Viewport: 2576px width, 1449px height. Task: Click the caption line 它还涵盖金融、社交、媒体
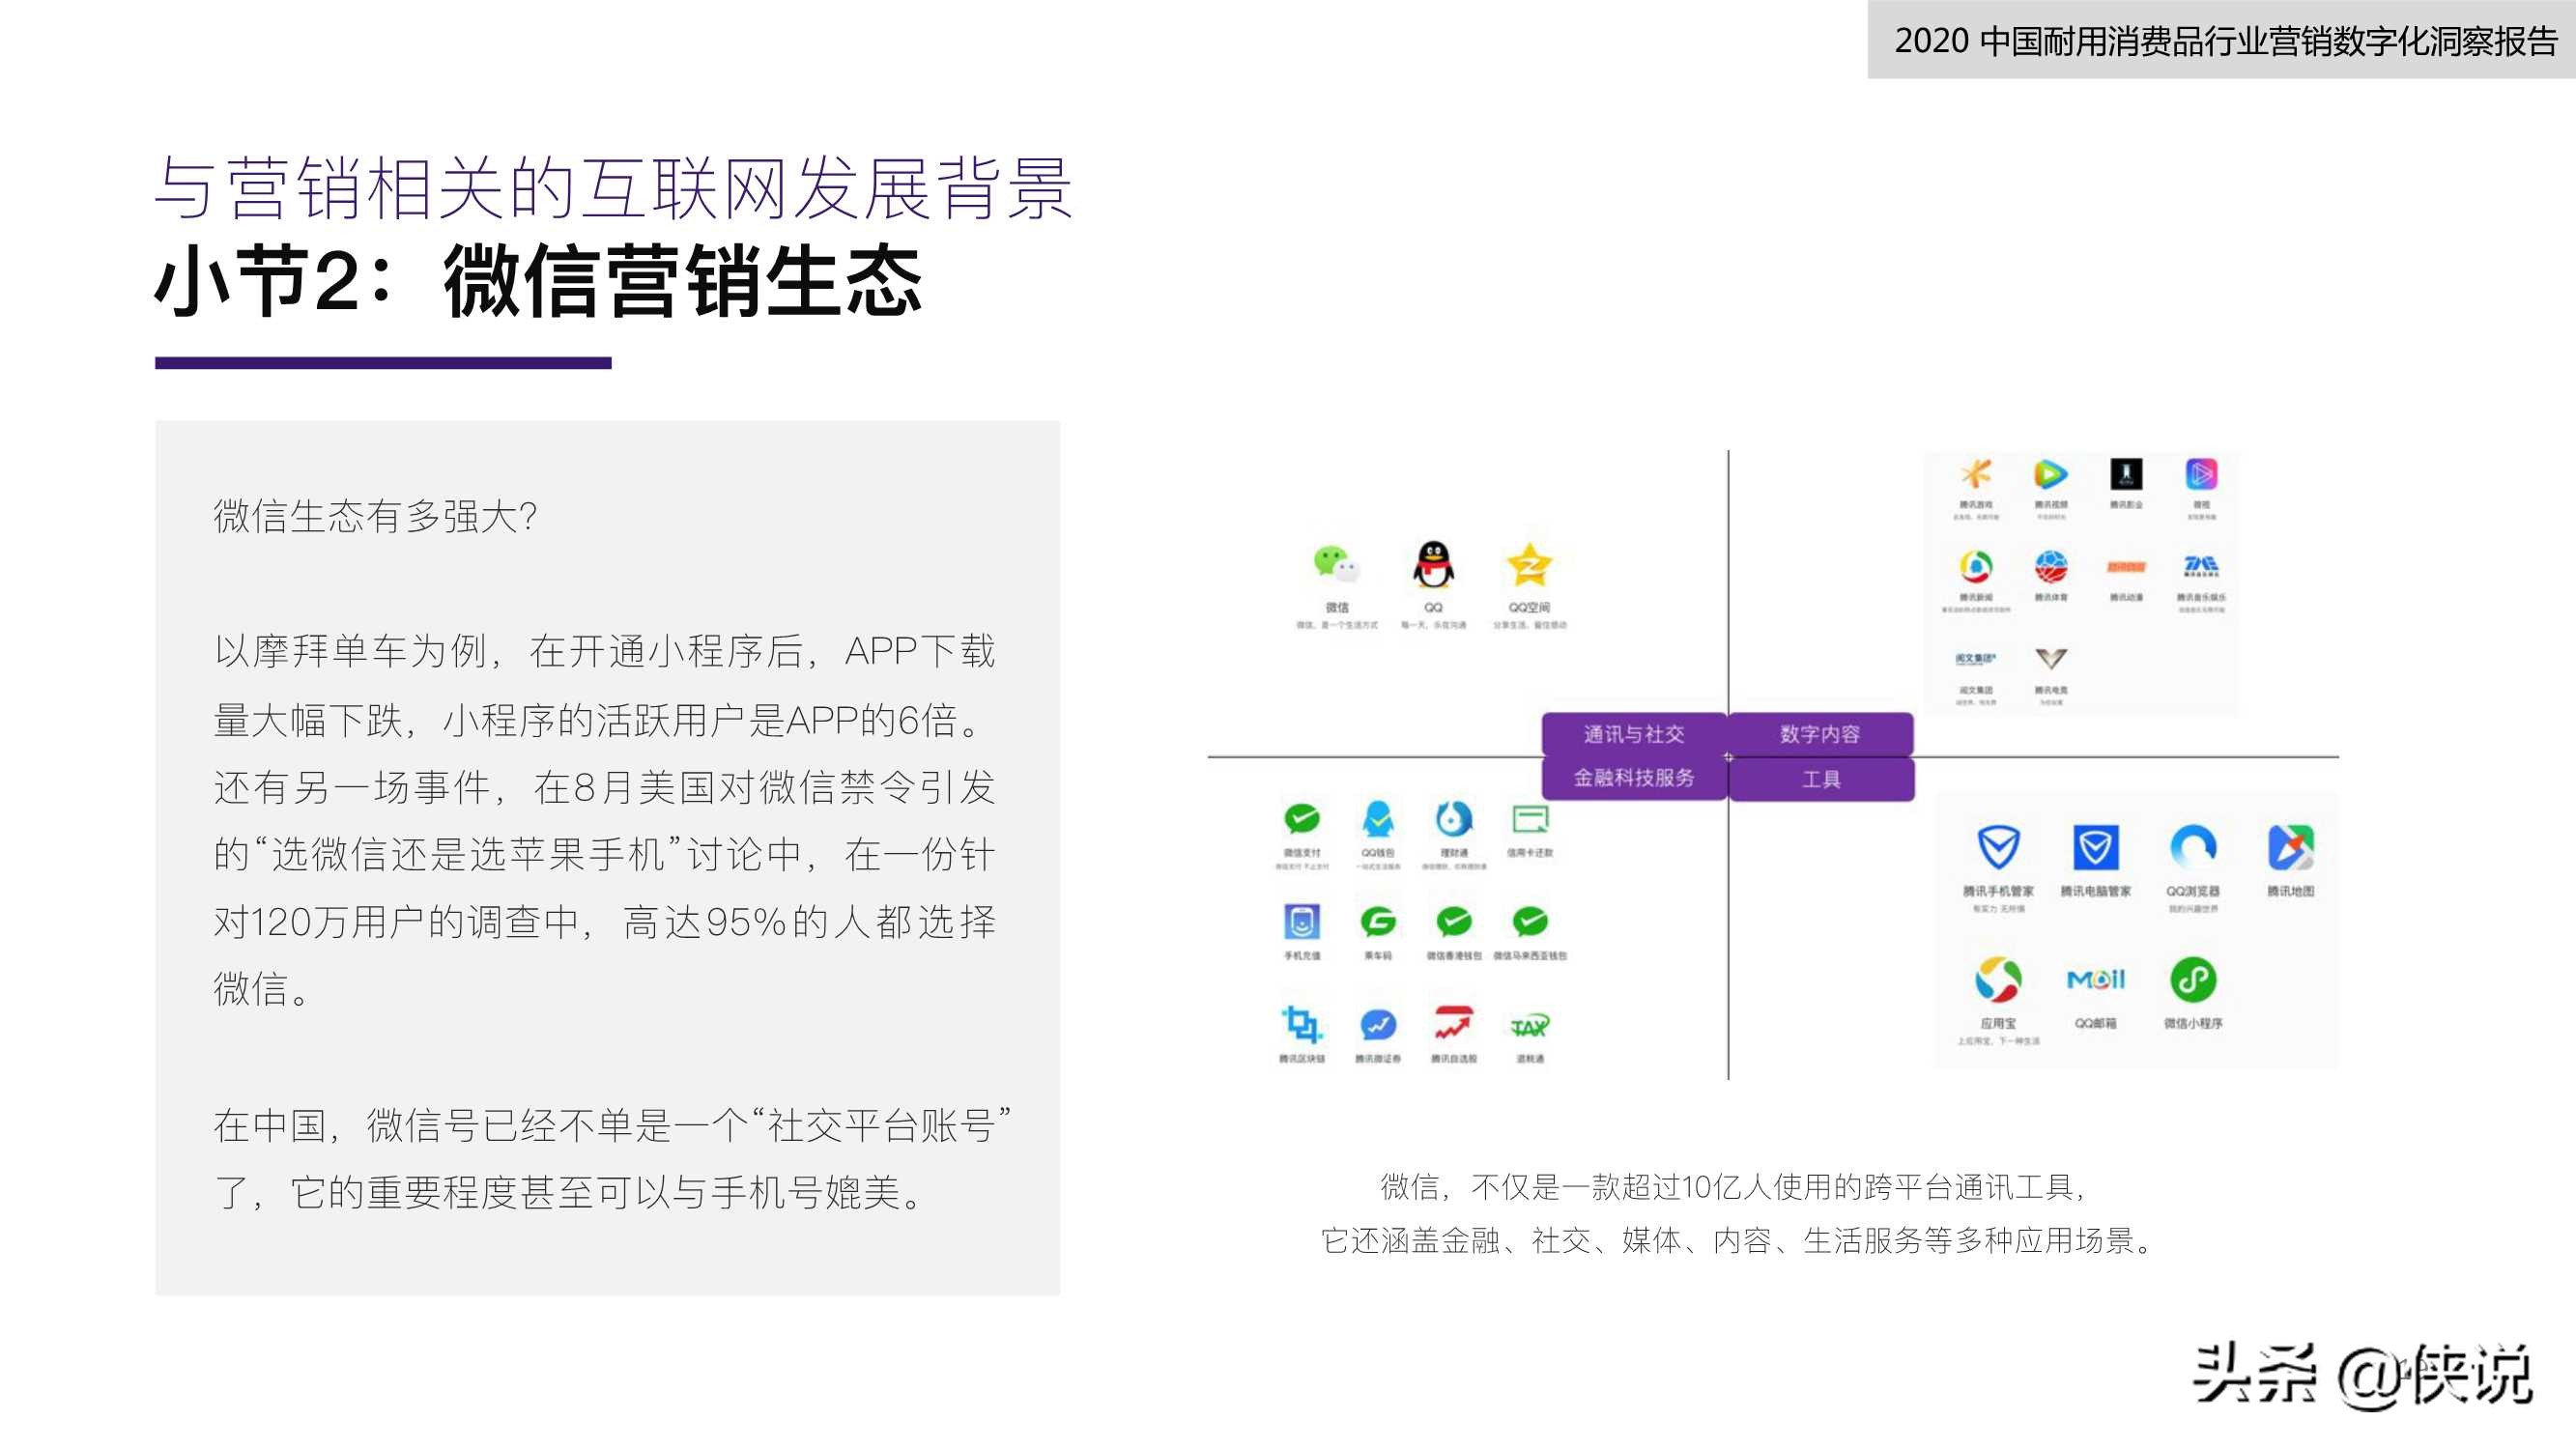click(x=1738, y=1241)
